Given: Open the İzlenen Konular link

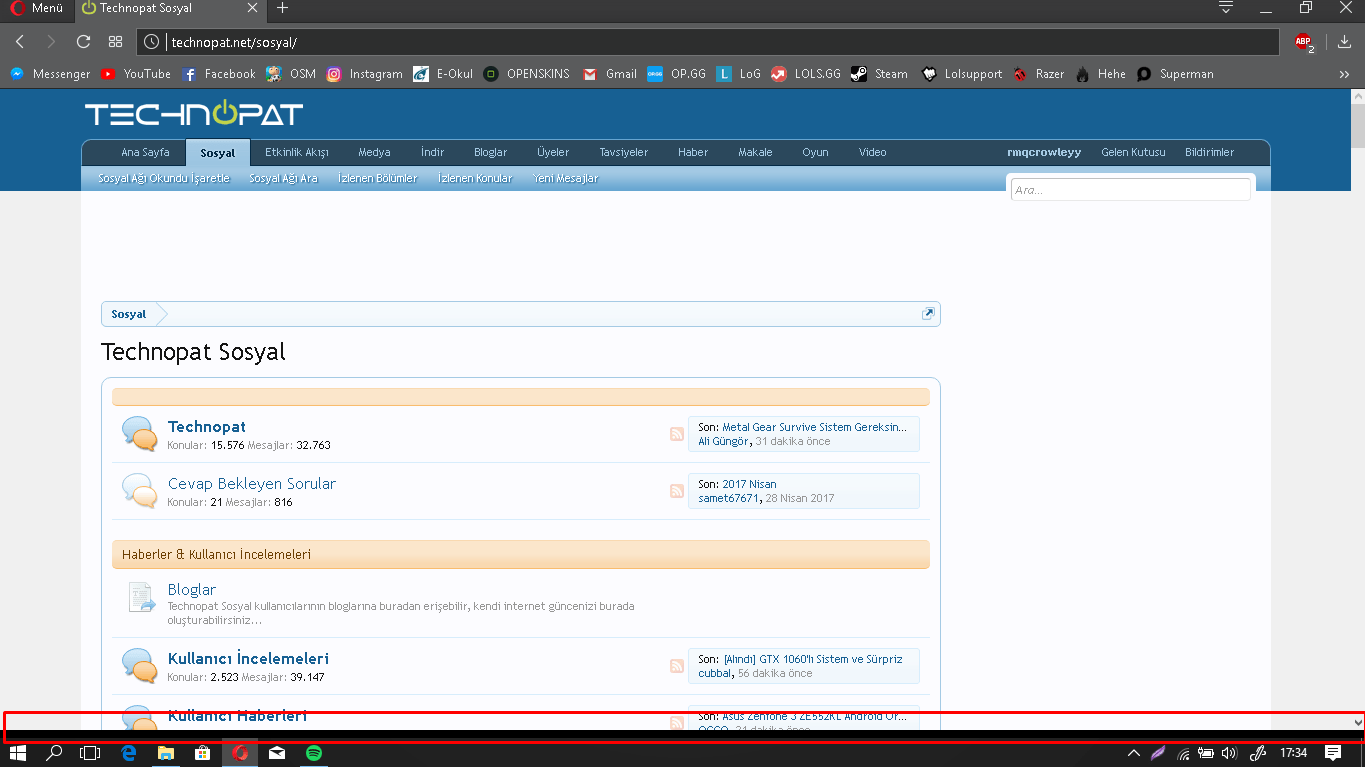Looking at the screenshot, I should click(x=475, y=179).
